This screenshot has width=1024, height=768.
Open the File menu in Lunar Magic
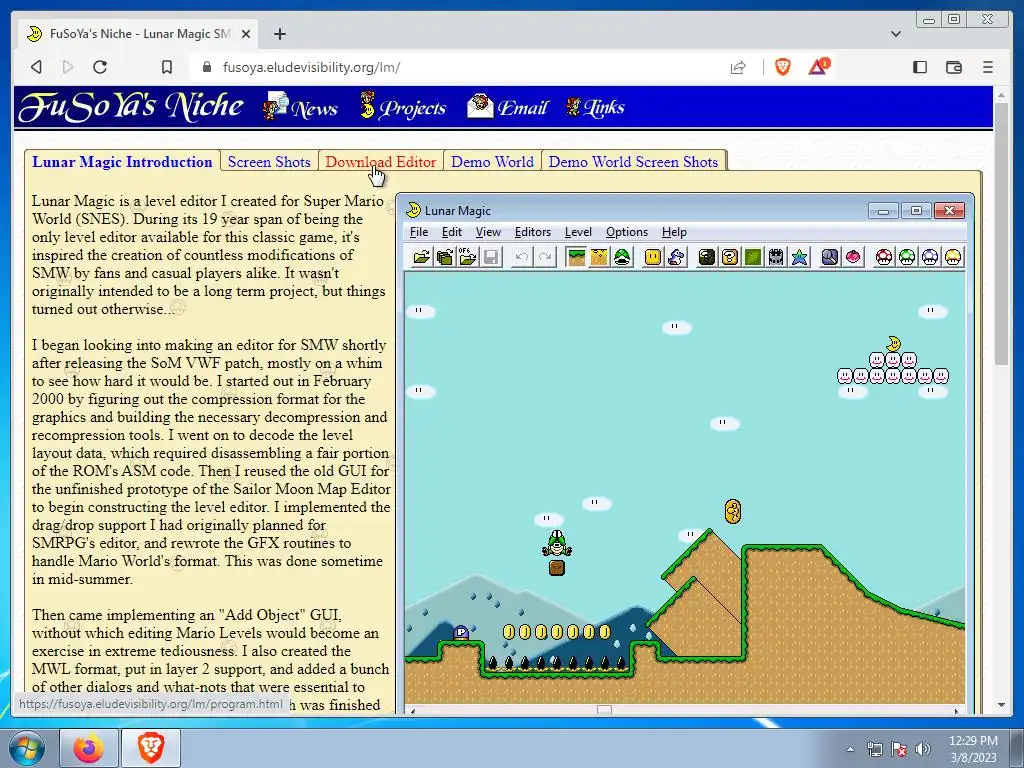pyautogui.click(x=419, y=232)
